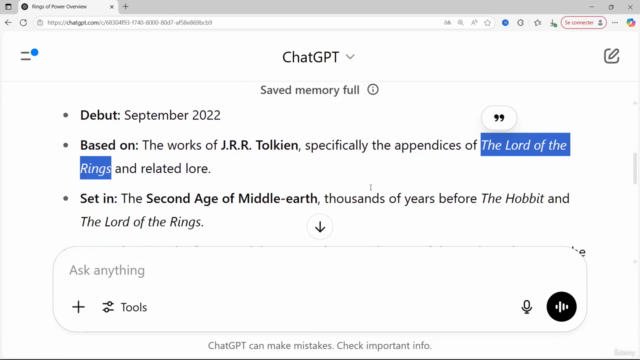Add page to favorites with star icon
The width and height of the screenshot is (640, 360).
coord(487,22)
